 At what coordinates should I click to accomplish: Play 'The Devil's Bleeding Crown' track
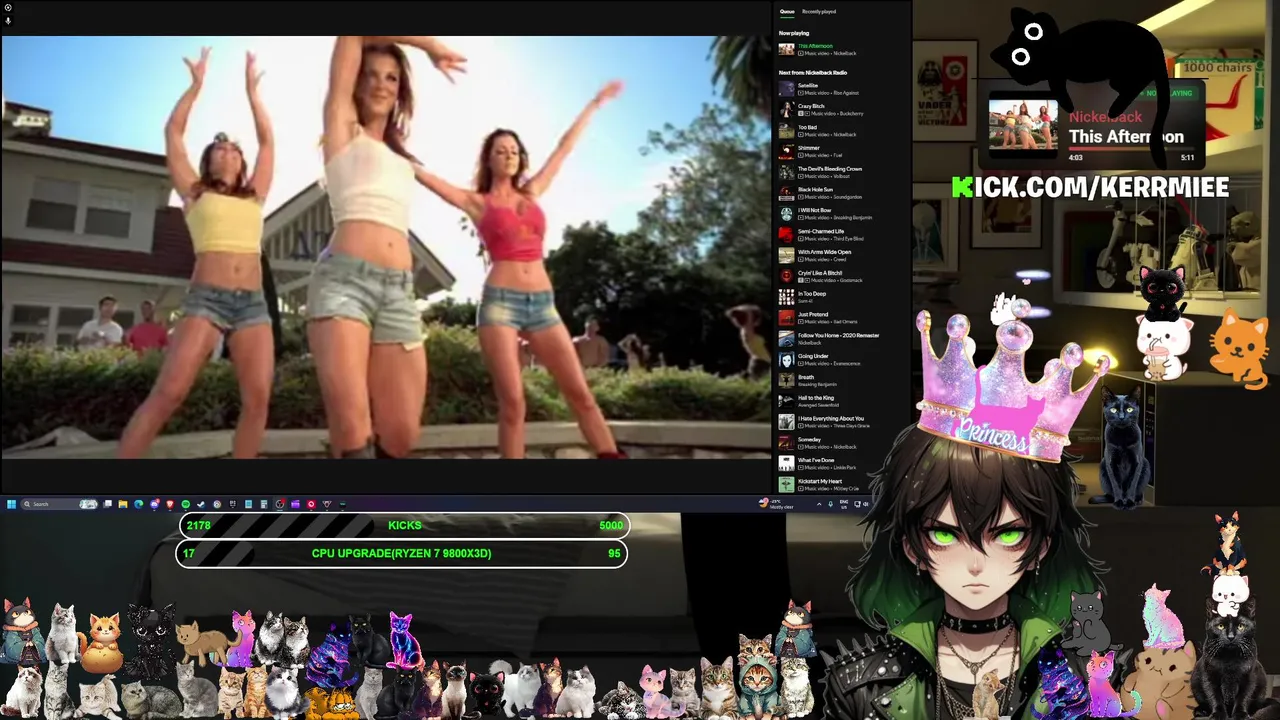(x=840, y=172)
